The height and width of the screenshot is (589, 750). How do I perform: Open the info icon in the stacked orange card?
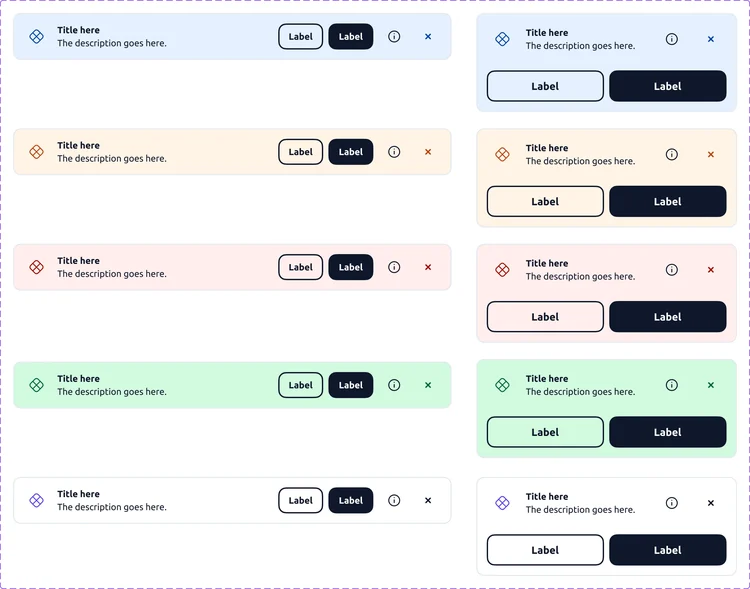(672, 154)
